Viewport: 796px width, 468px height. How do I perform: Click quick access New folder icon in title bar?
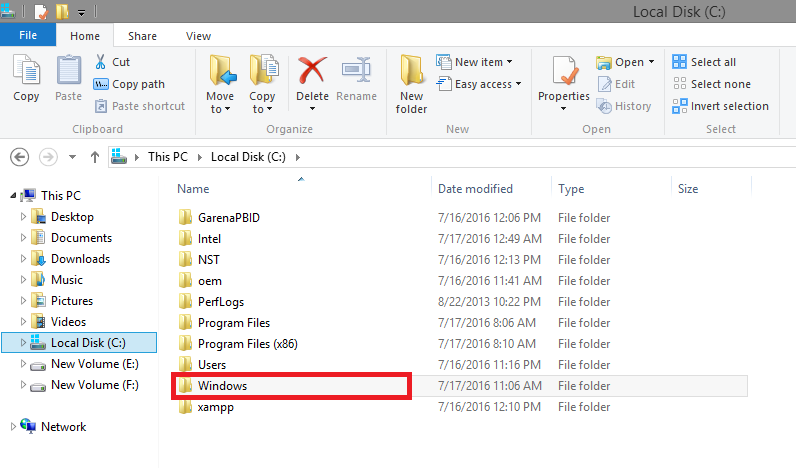pyautogui.click(x=62, y=11)
